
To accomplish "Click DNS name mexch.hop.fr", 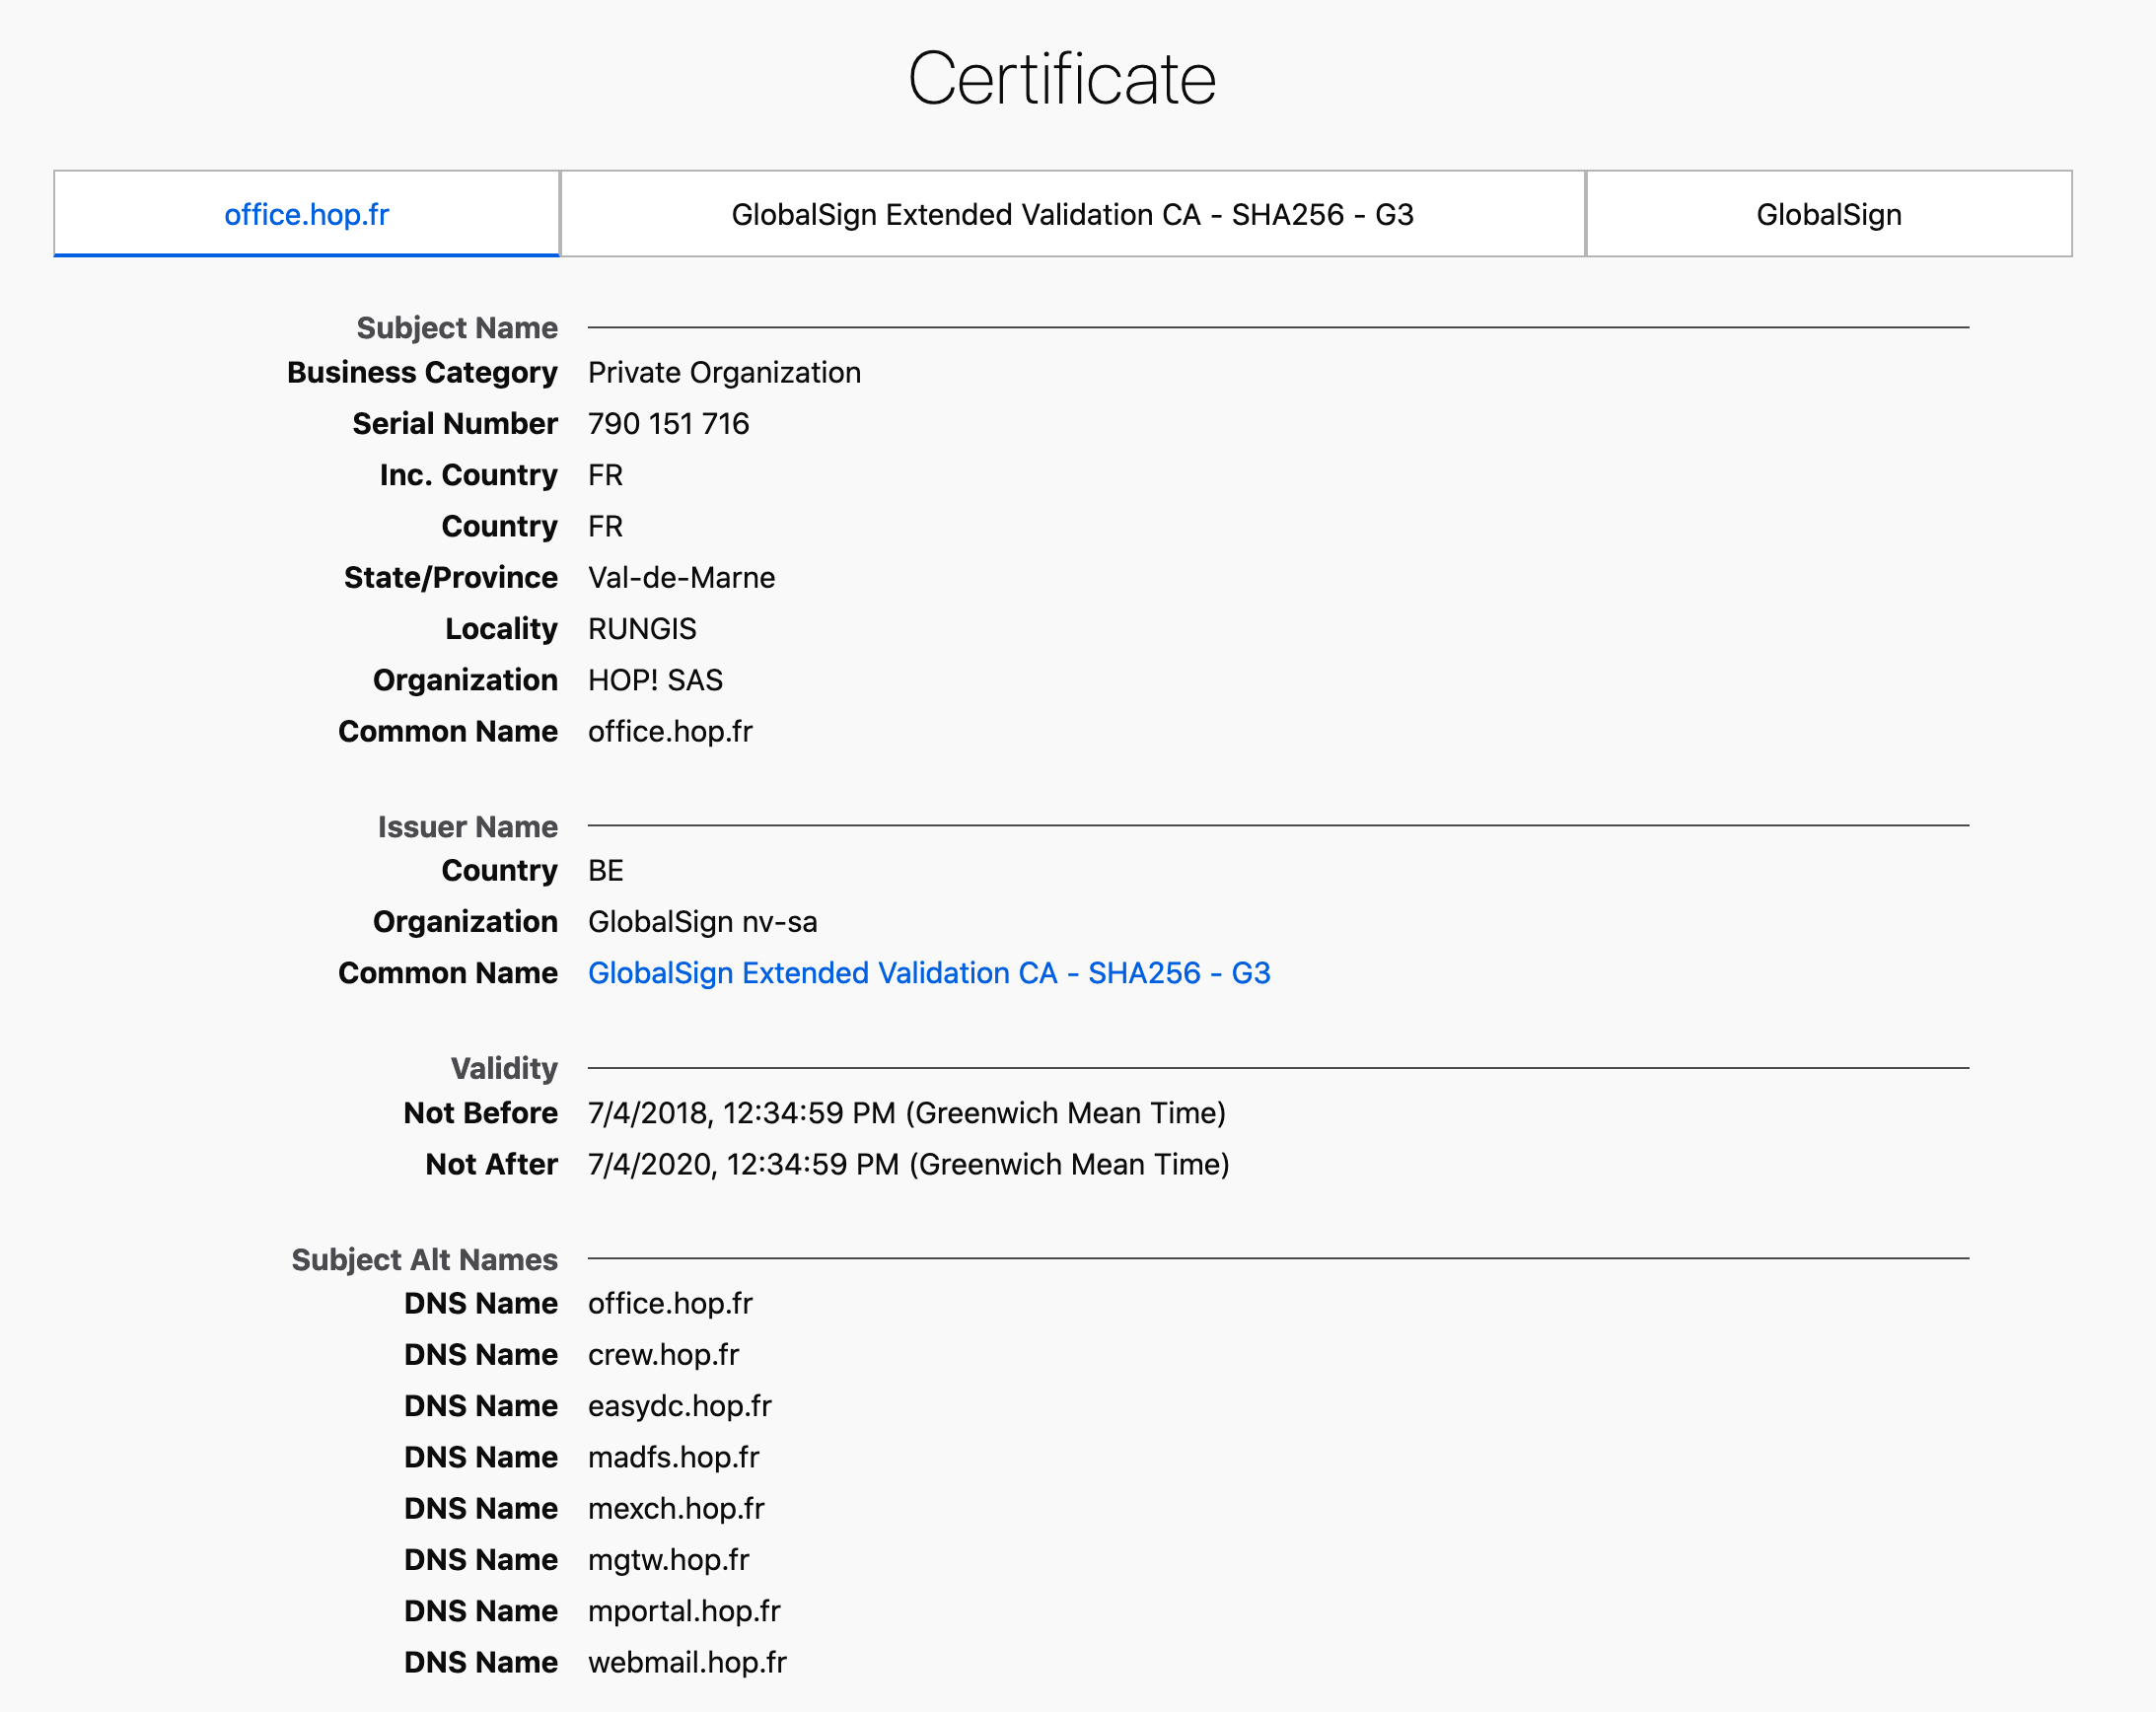I will point(676,1509).
